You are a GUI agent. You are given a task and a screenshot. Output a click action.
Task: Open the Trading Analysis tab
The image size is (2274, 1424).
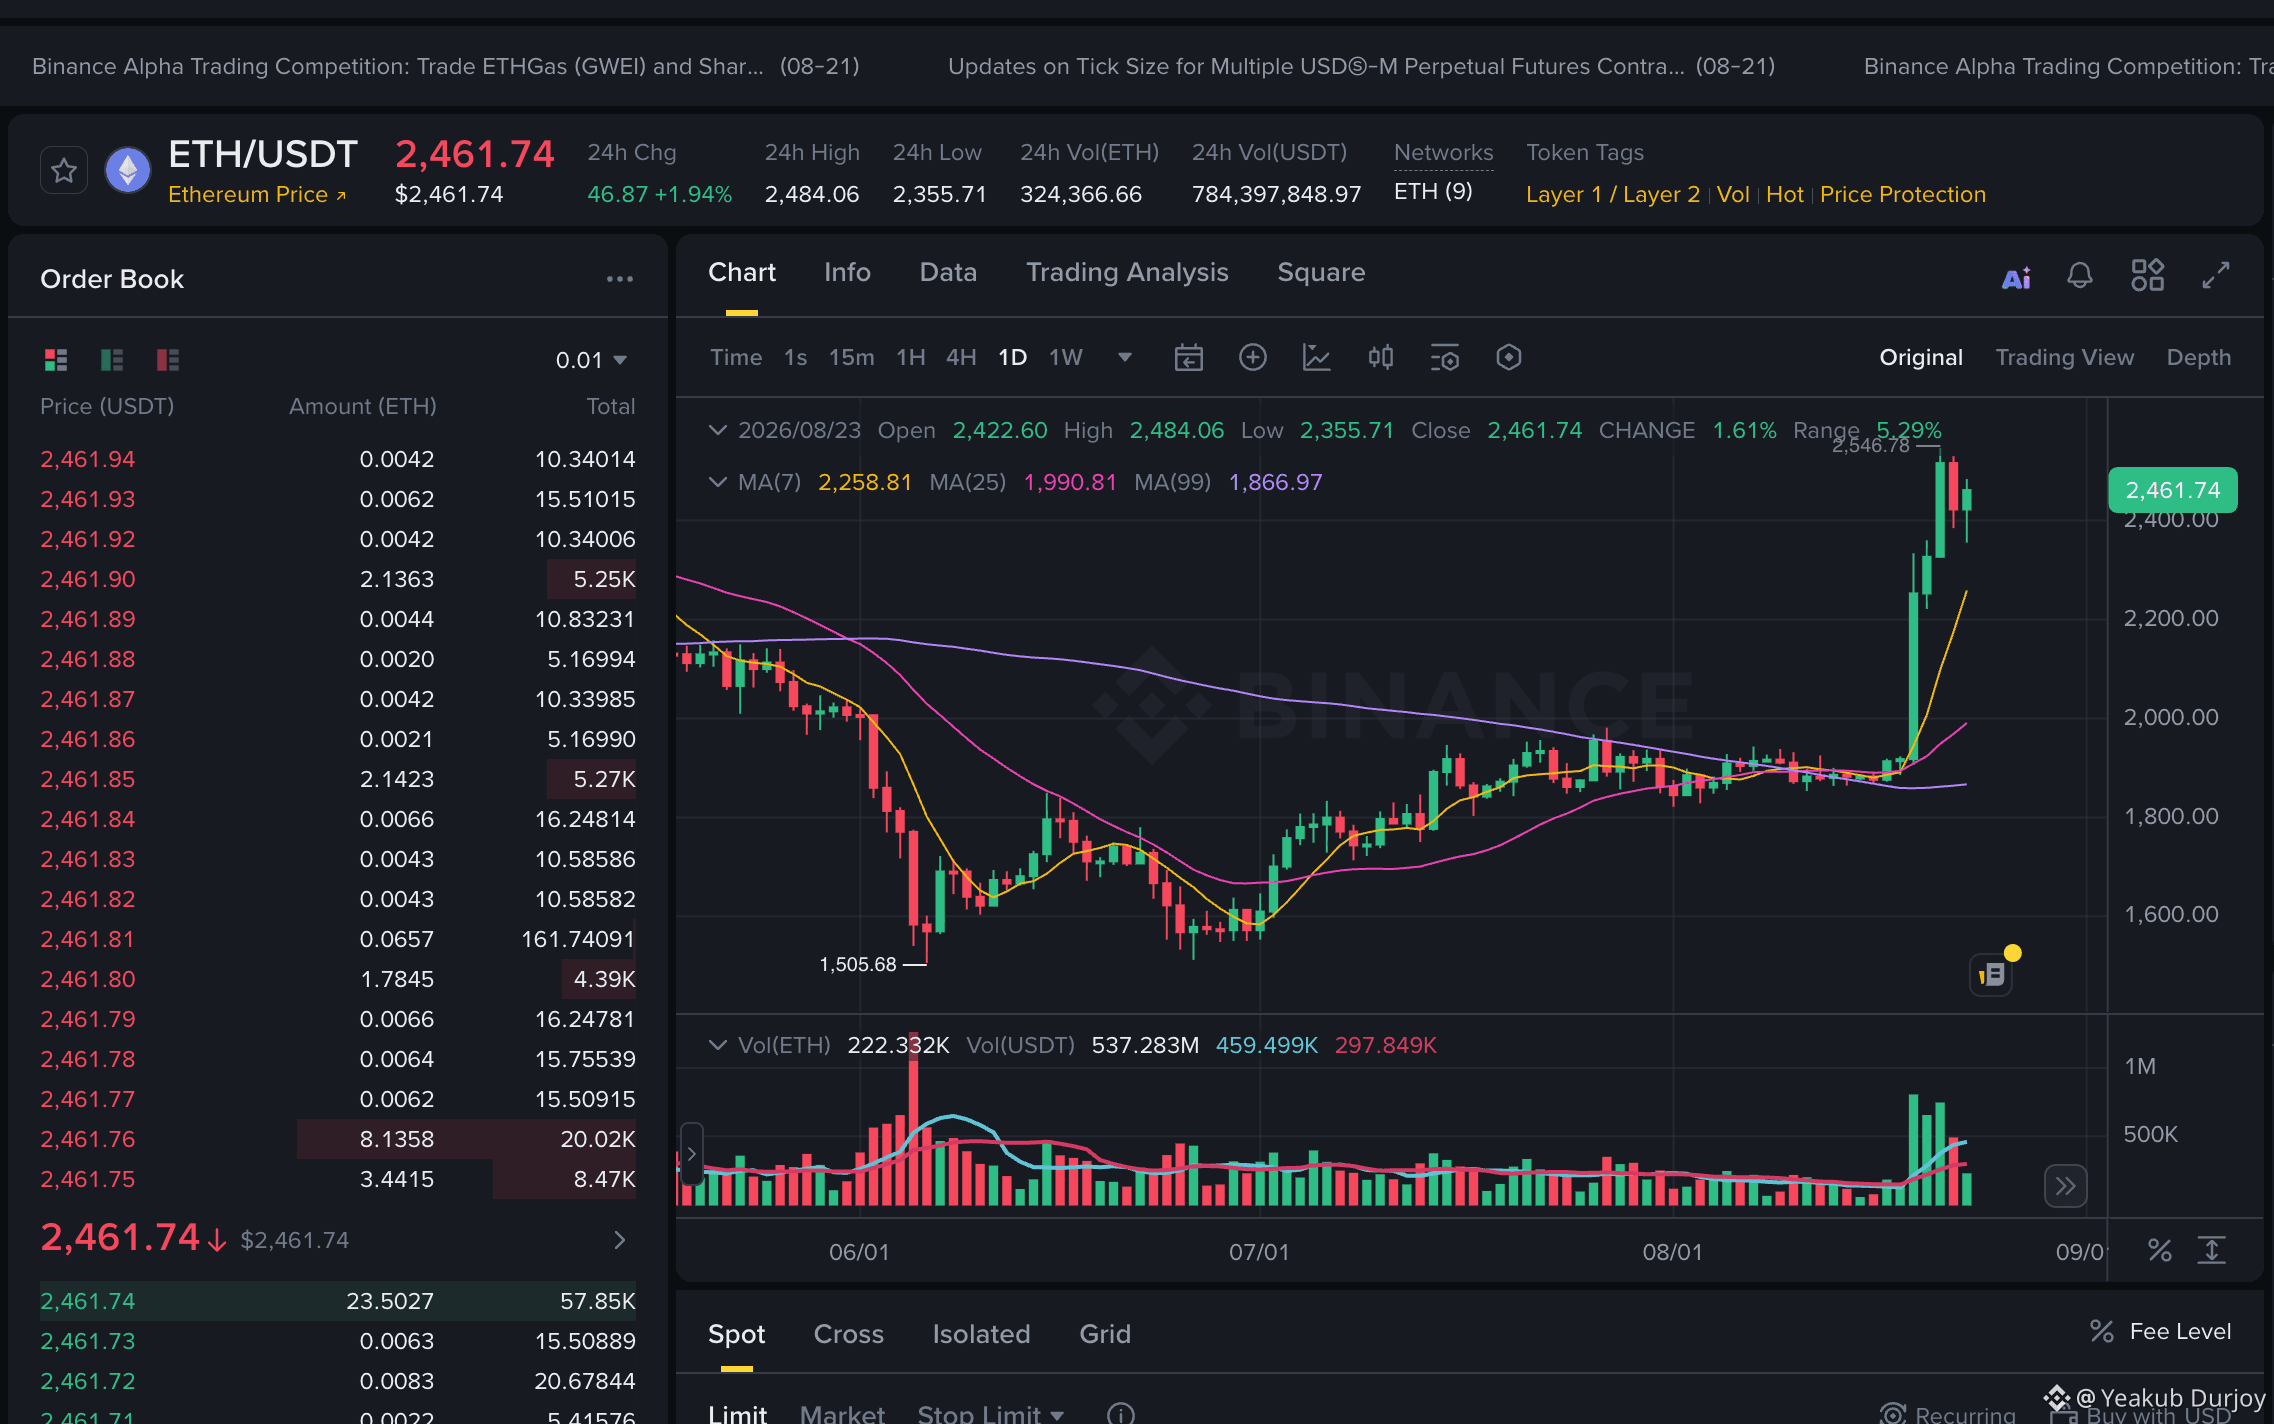1127,272
